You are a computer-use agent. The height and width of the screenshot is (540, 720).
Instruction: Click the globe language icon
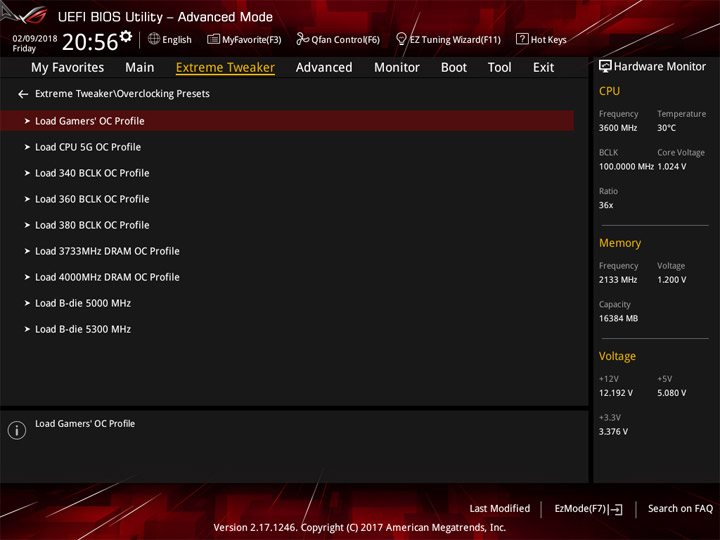154,39
